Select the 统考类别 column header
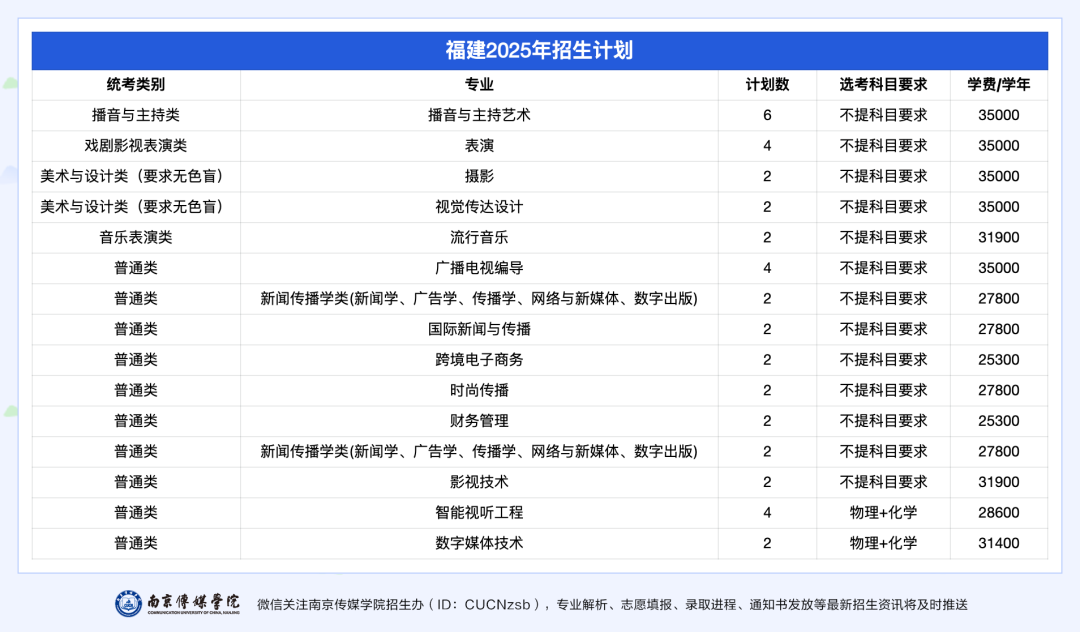Screen dimensions: 1080x632 (x=136, y=85)
